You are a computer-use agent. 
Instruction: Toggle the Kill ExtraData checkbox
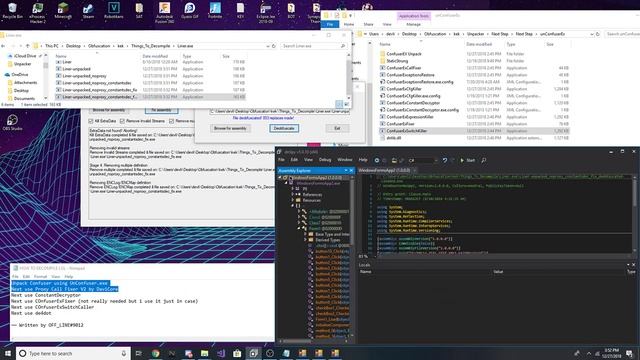tap(91, 121)
